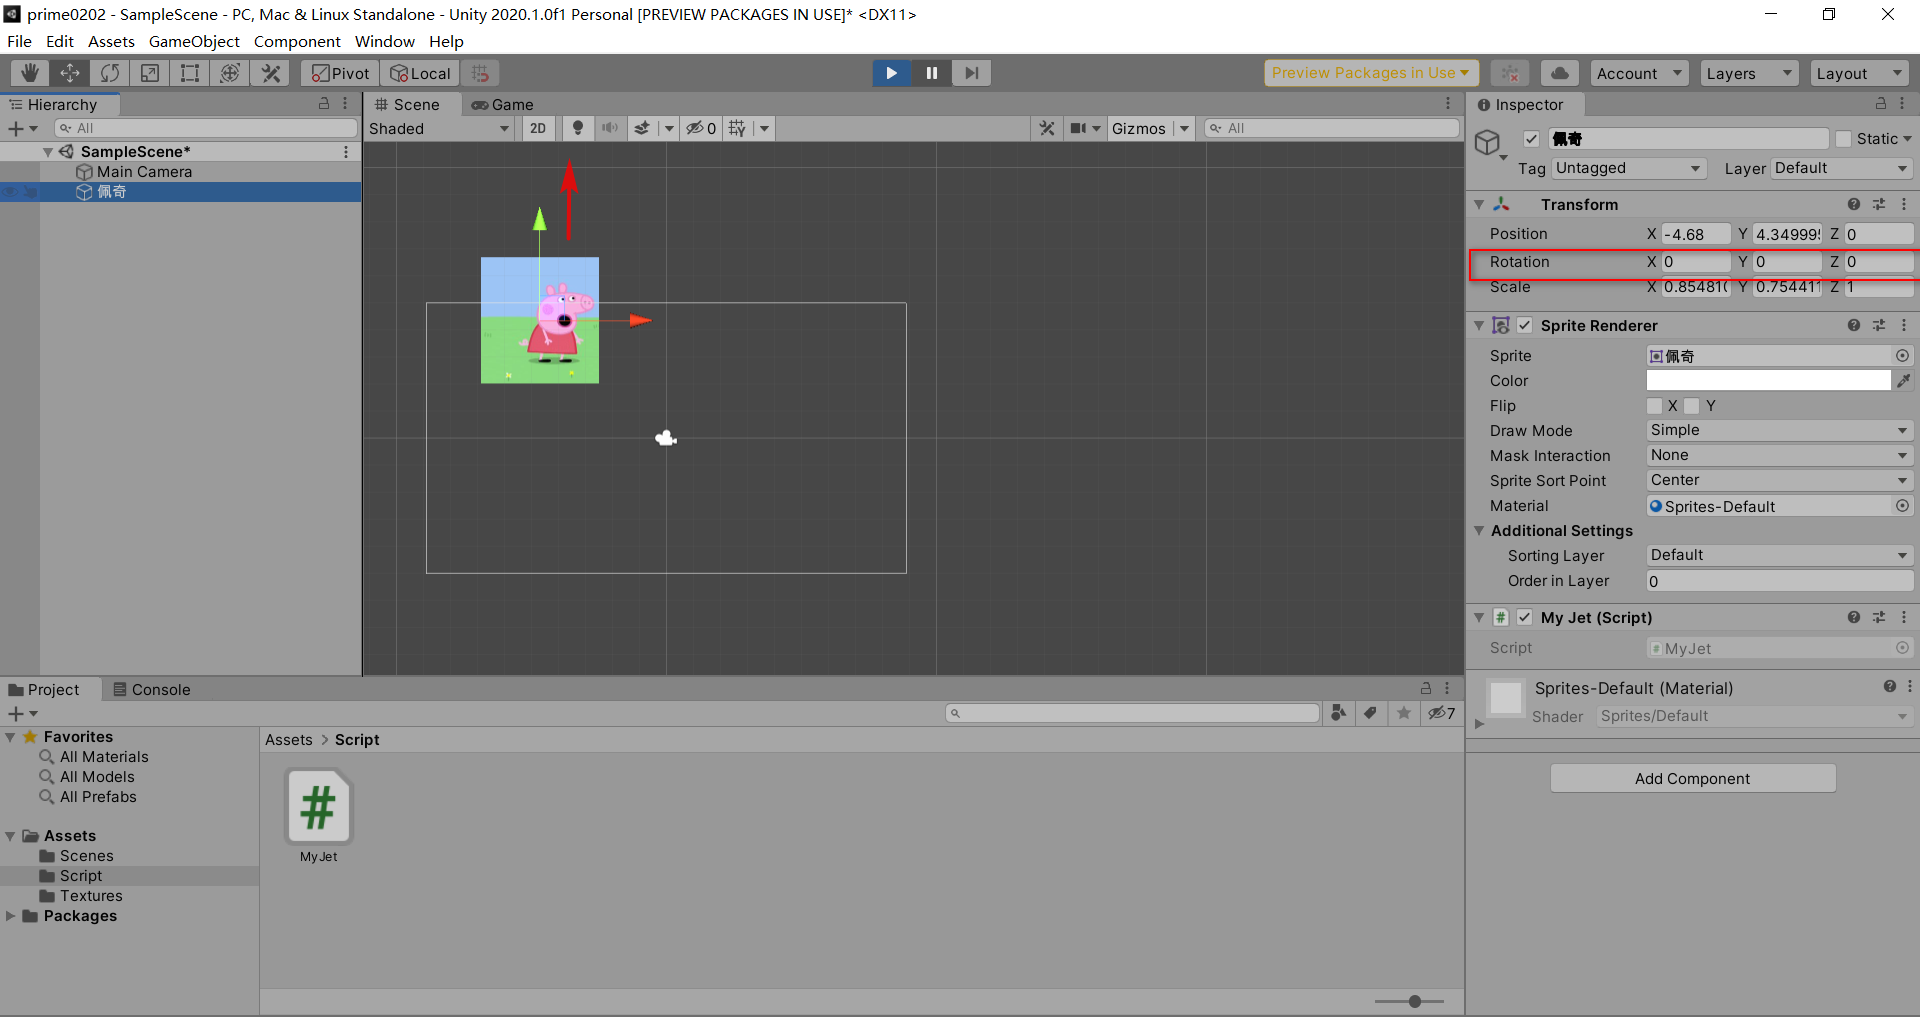1920x1017 pixels.
Task: Select the Scale tool
Action: tap(150, 73)
